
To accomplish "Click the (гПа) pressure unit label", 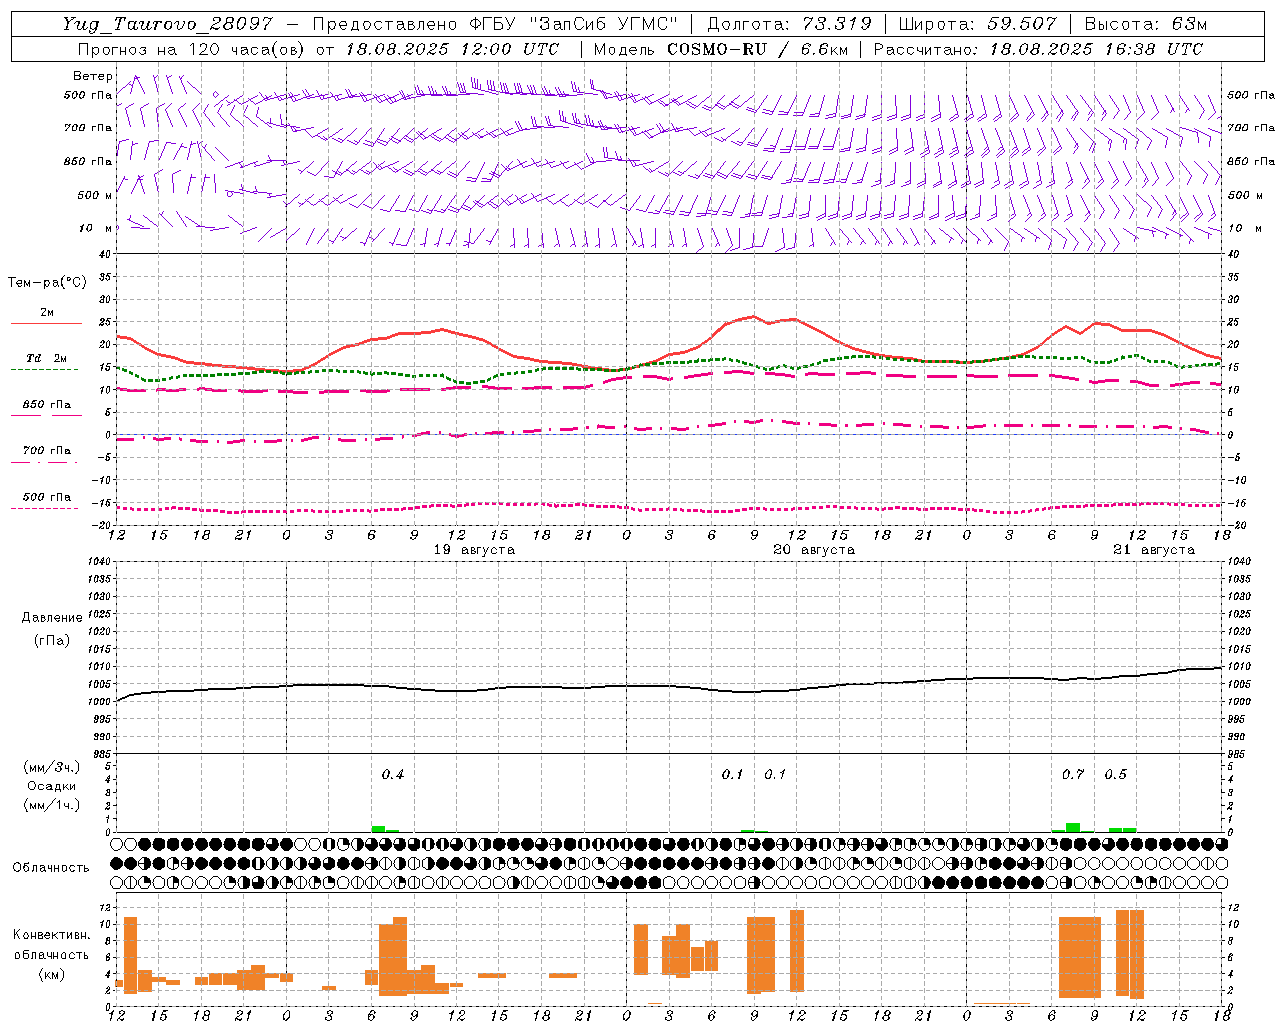I will (x=52, y=640).
